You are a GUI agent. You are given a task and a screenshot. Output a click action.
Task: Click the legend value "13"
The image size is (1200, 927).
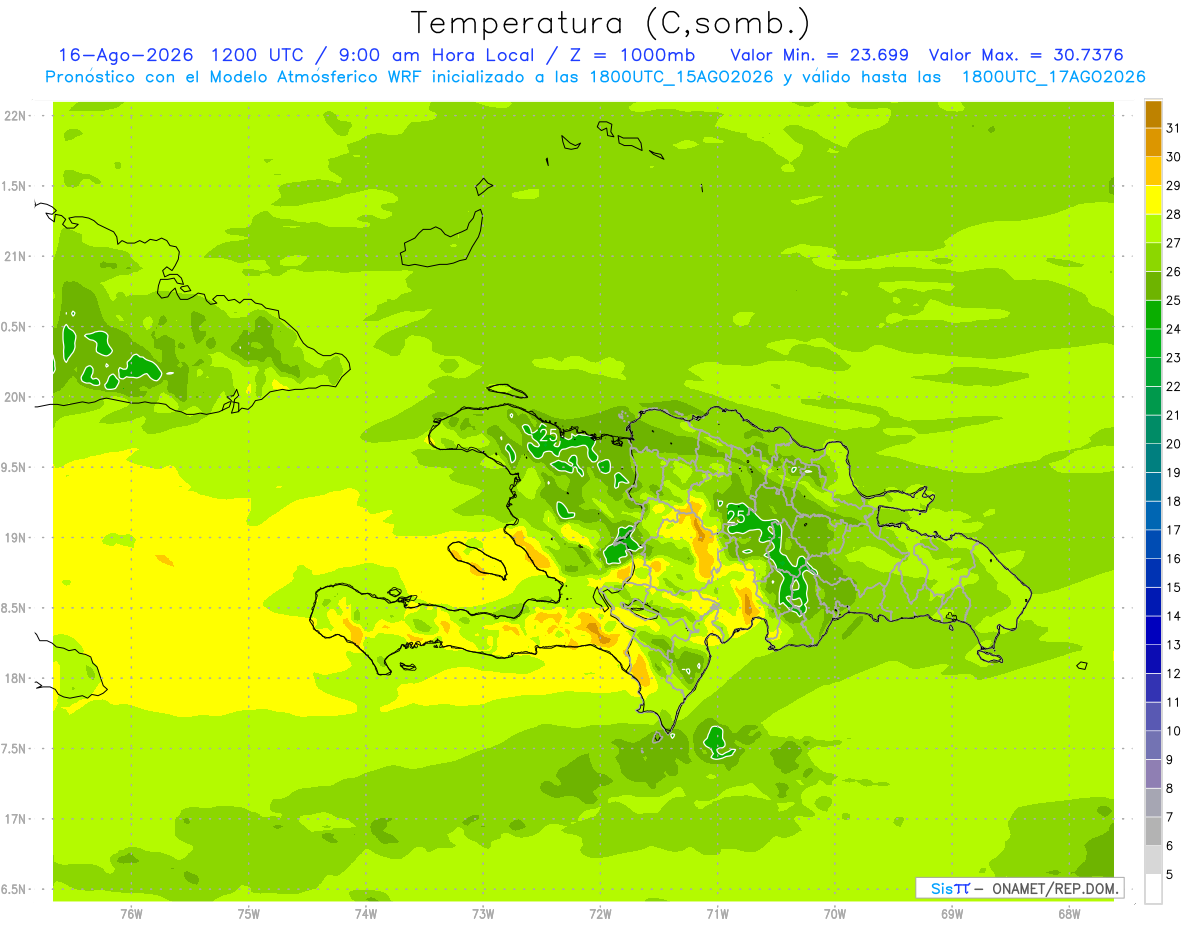click(1174, 645)
